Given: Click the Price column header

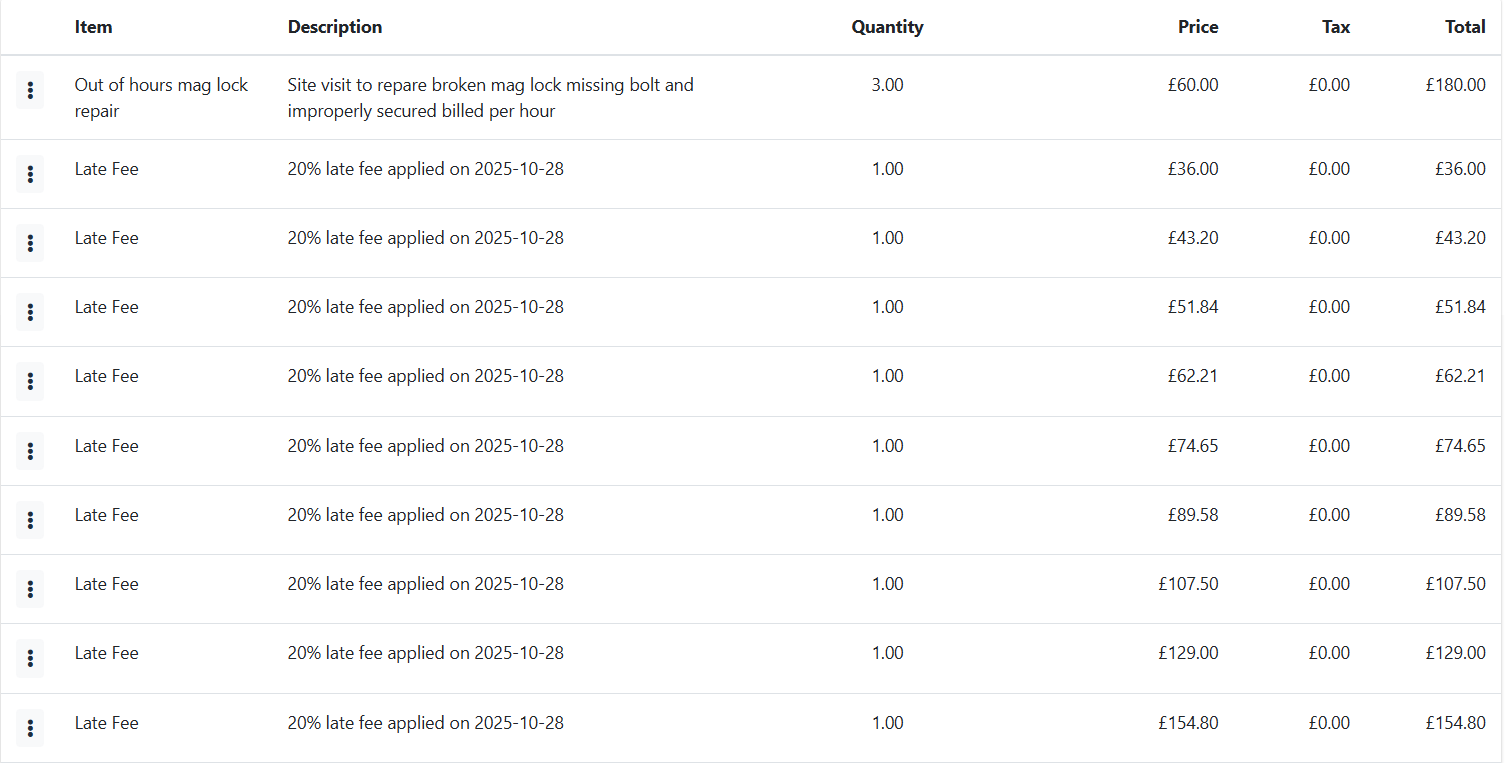Looking at the screenshot, I should 1198,27.
